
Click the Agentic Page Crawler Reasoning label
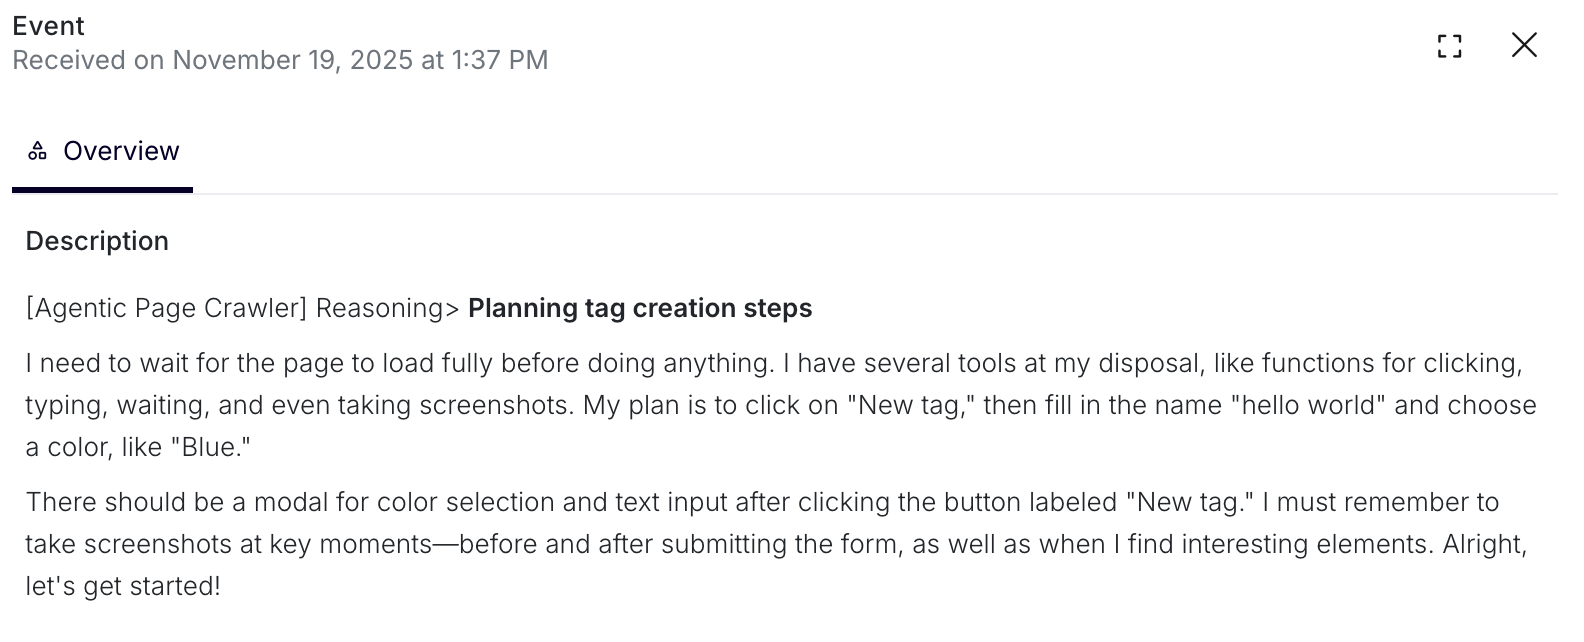tap(240, 308)
